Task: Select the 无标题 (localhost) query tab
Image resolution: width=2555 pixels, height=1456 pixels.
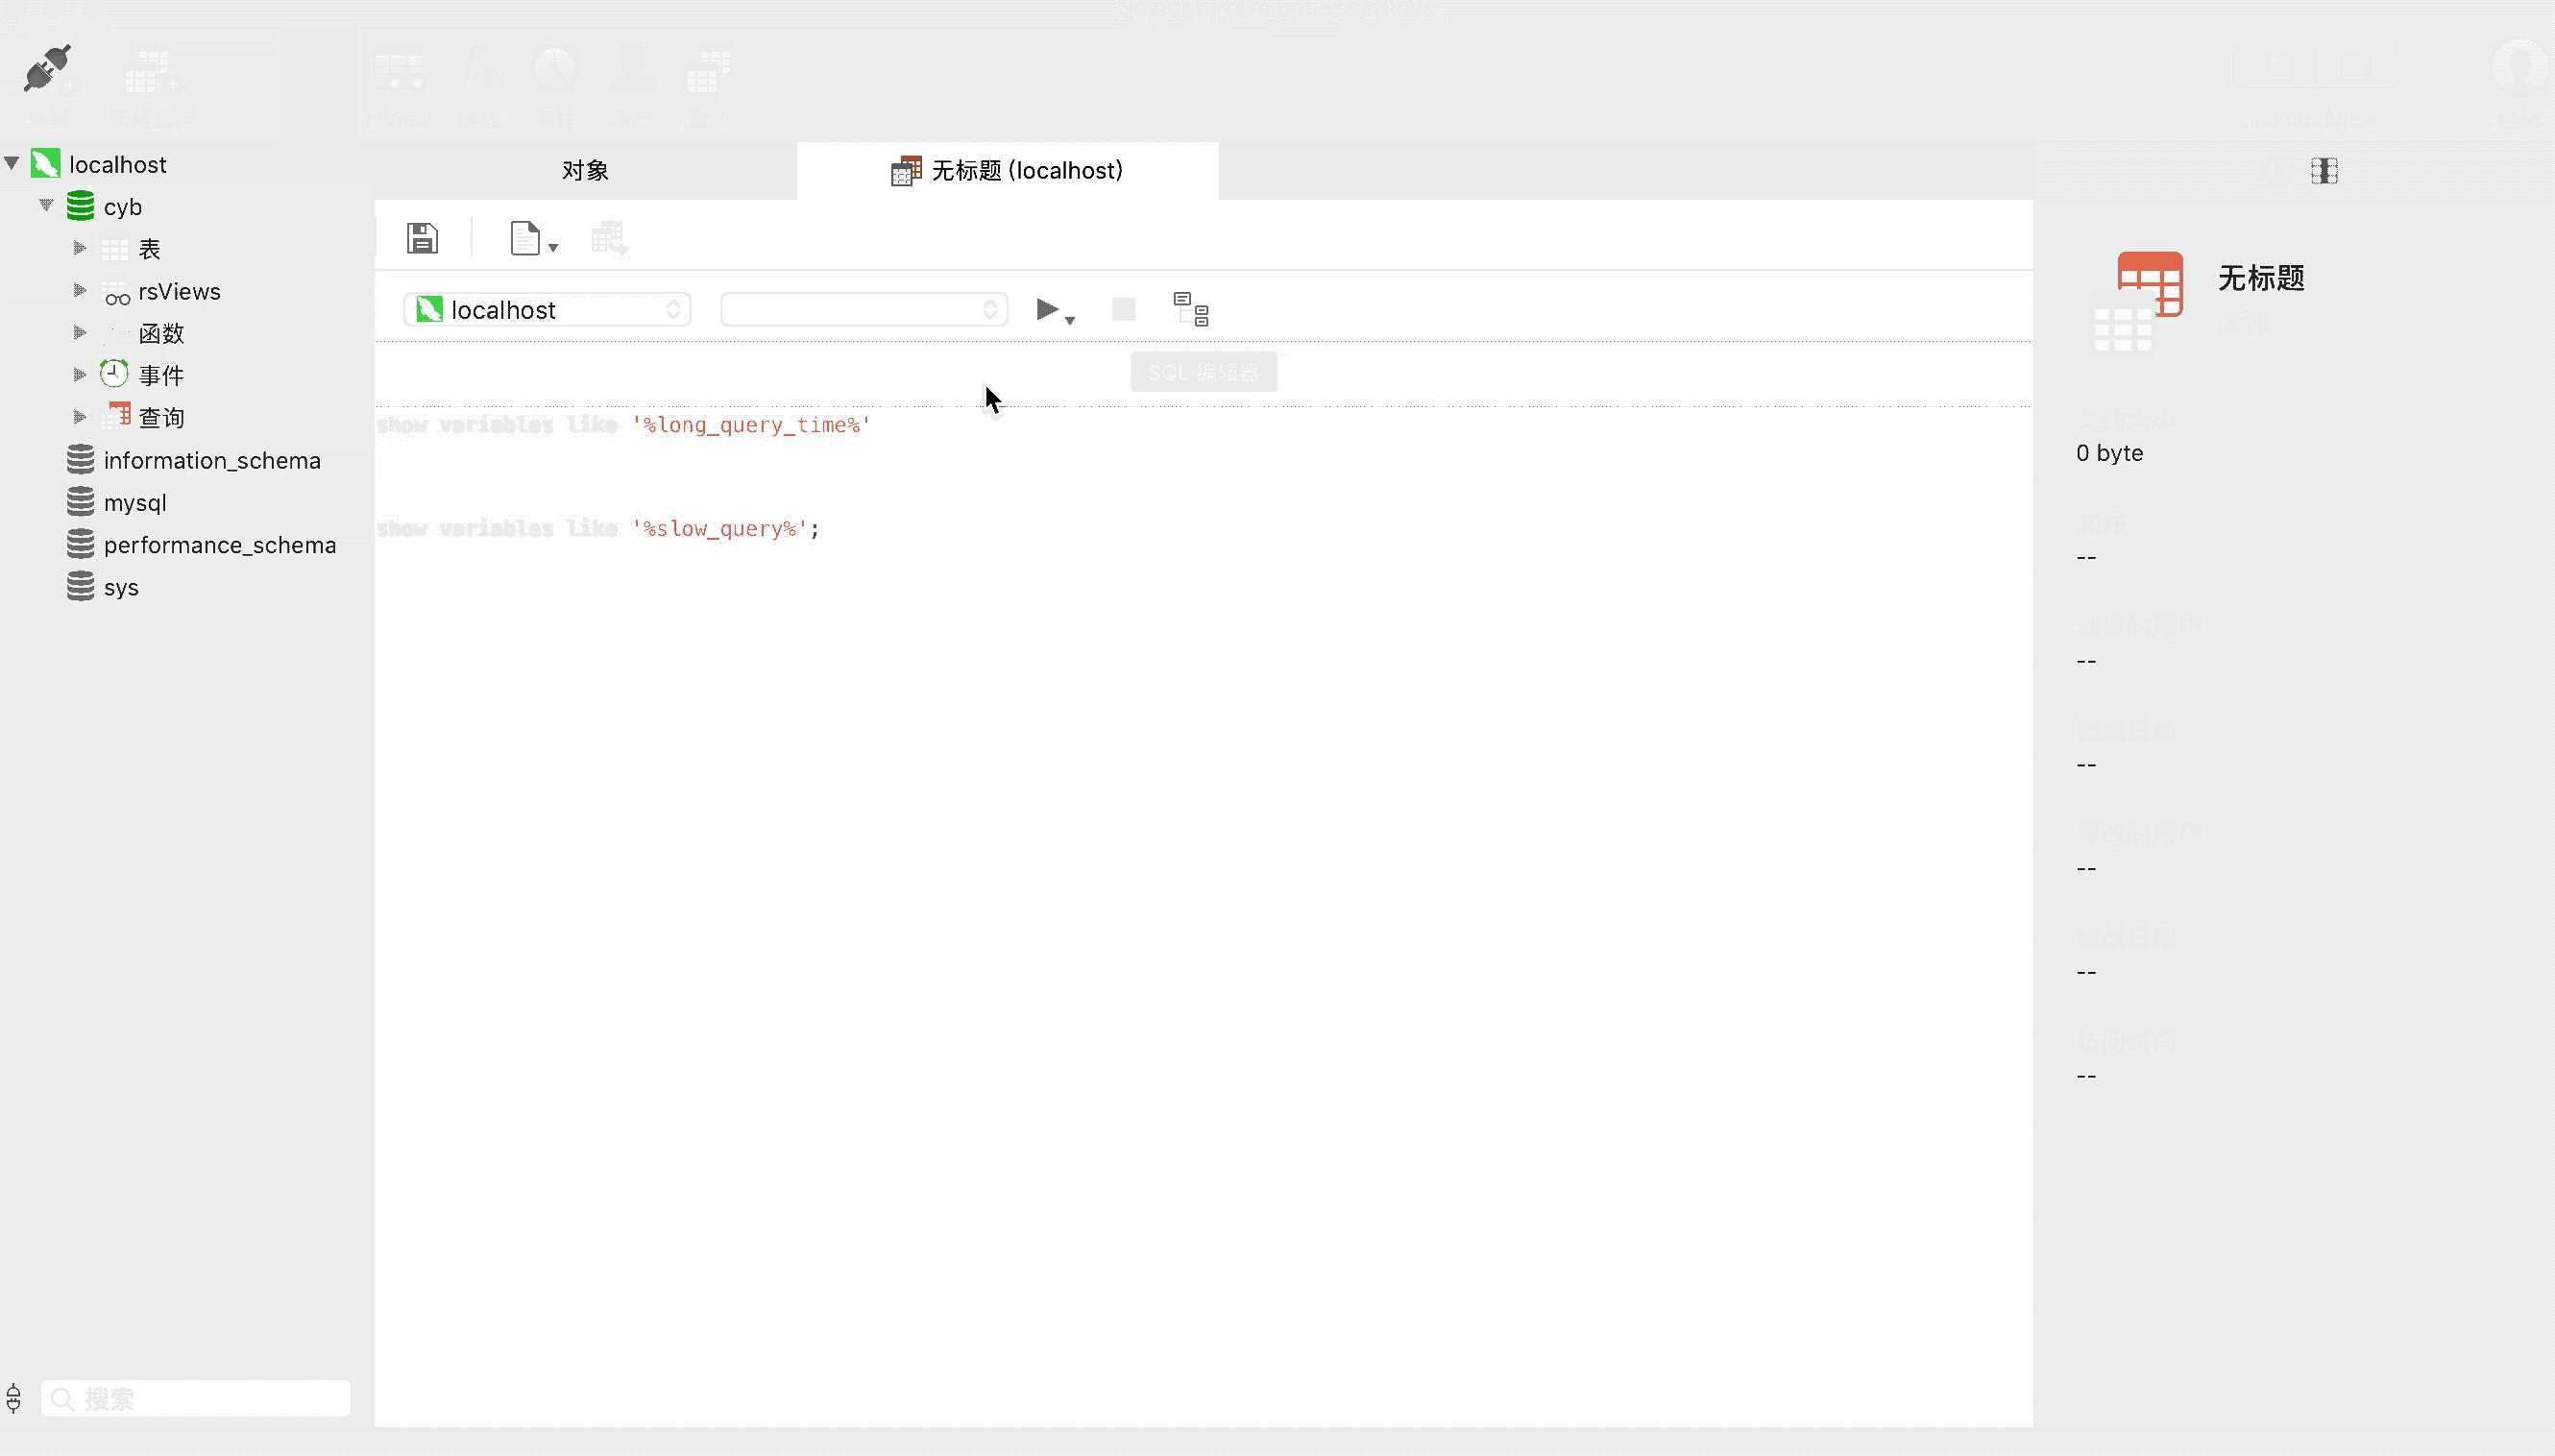Action: (x=1007, y=170)
